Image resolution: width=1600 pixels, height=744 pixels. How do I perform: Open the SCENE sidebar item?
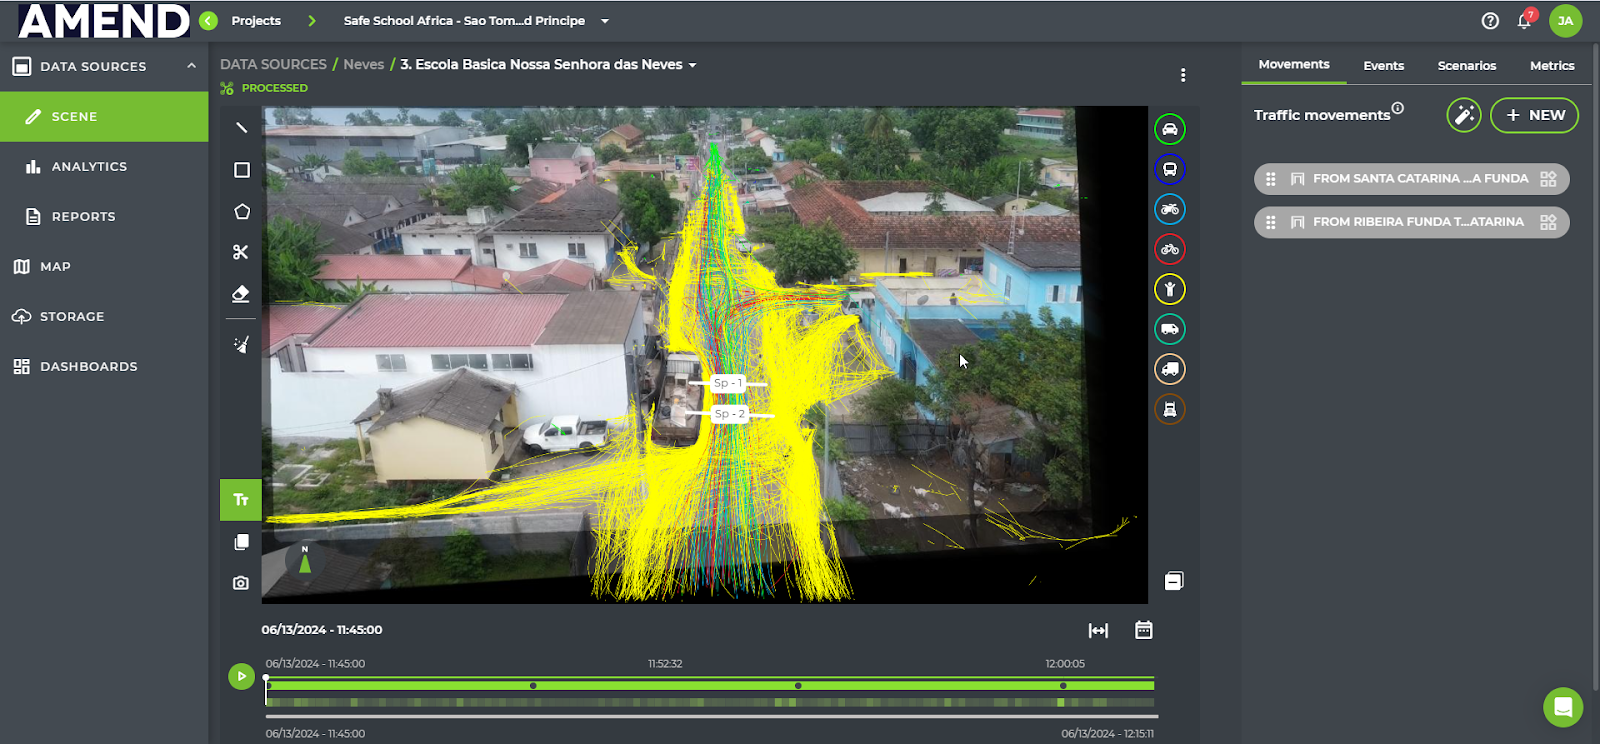coord(104,117)
